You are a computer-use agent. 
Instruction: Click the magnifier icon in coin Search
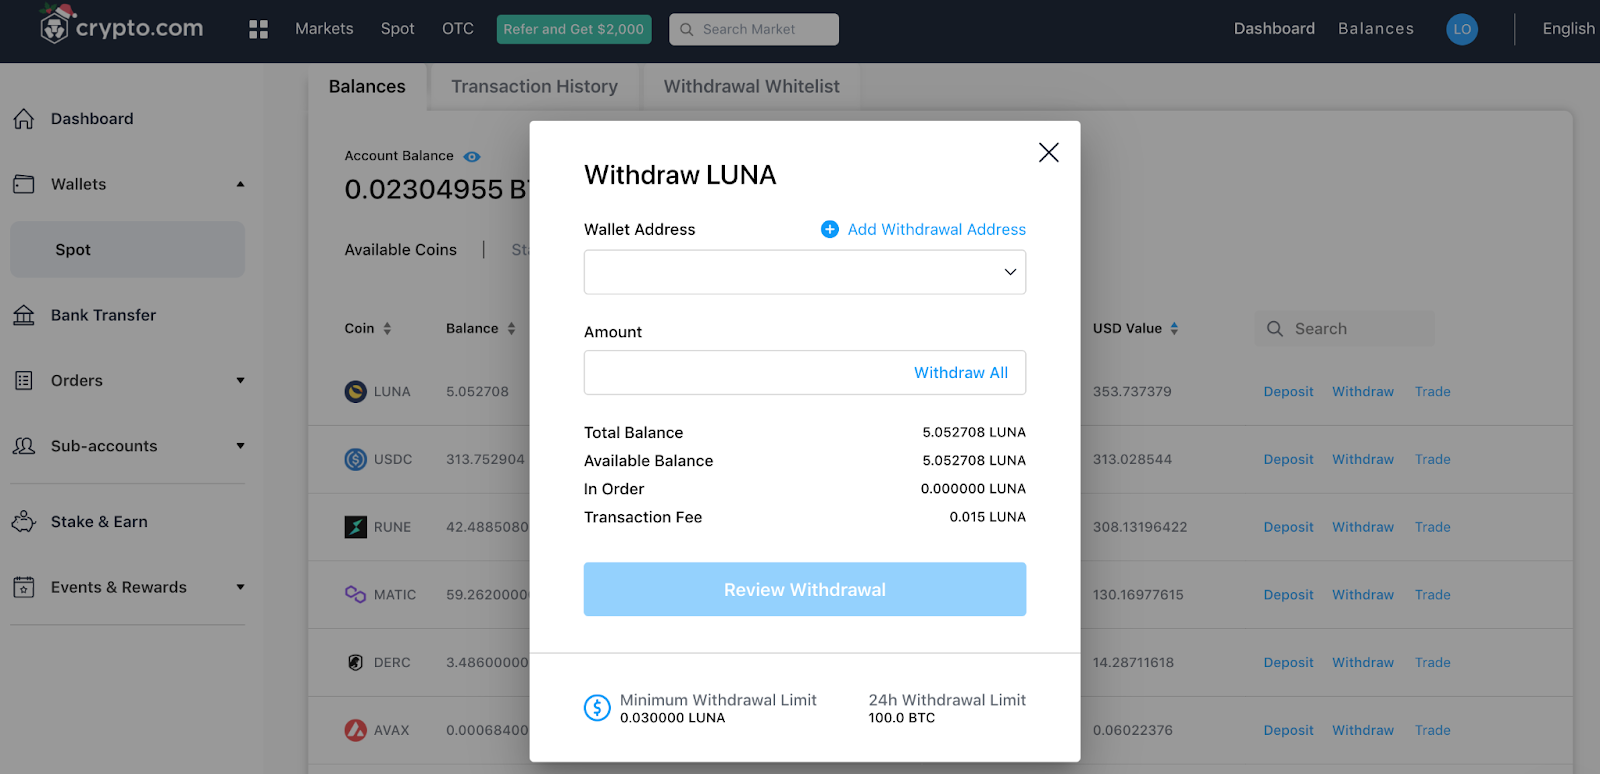(1275, 328)
